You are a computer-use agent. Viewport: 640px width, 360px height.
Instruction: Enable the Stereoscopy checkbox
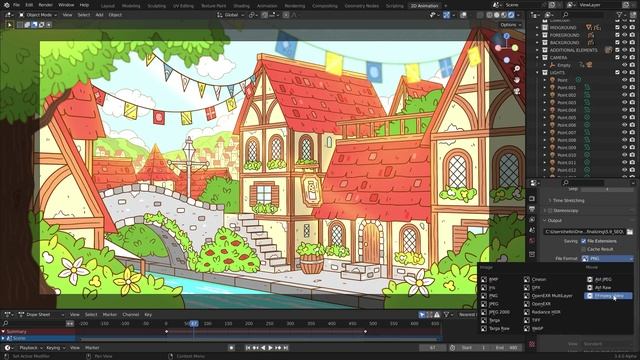pos(550,211)
